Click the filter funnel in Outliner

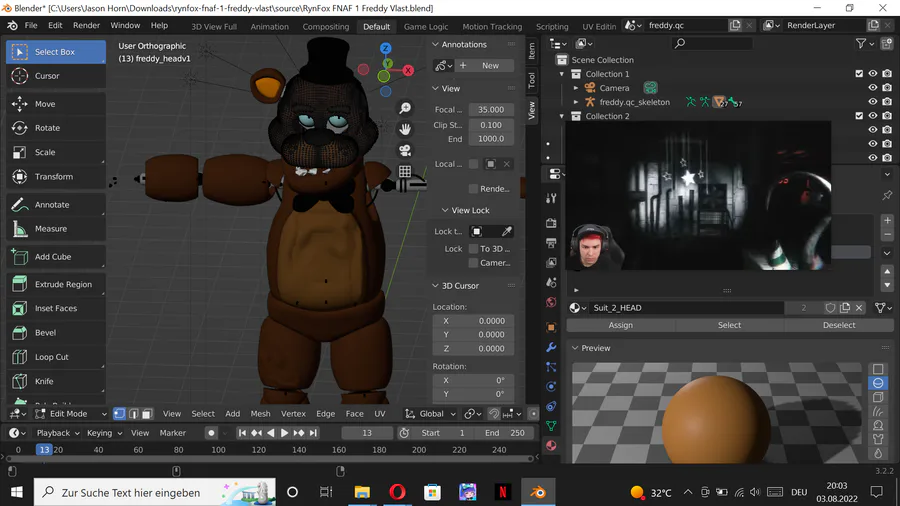click(x=861, y=44)
